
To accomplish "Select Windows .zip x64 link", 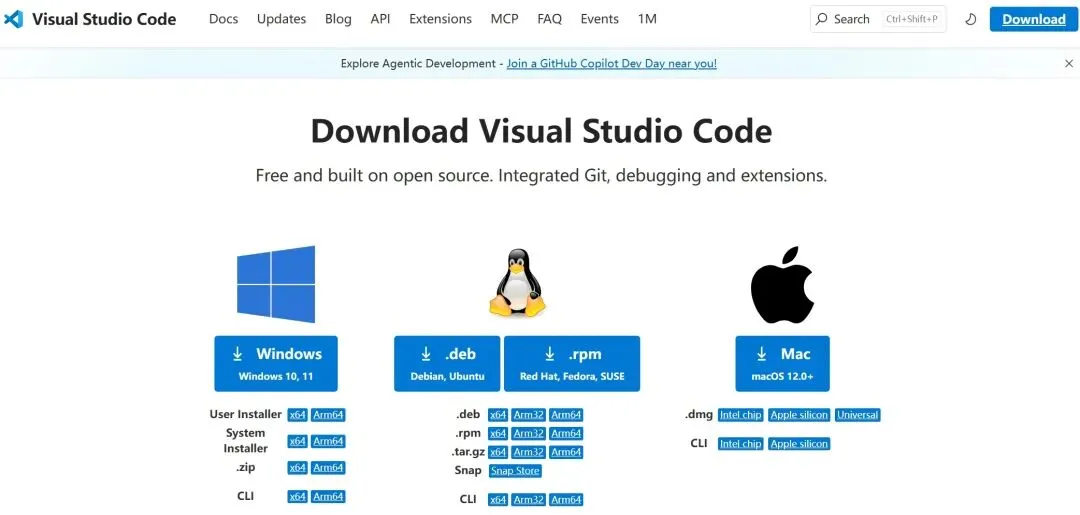I will [x=298, y=467].
